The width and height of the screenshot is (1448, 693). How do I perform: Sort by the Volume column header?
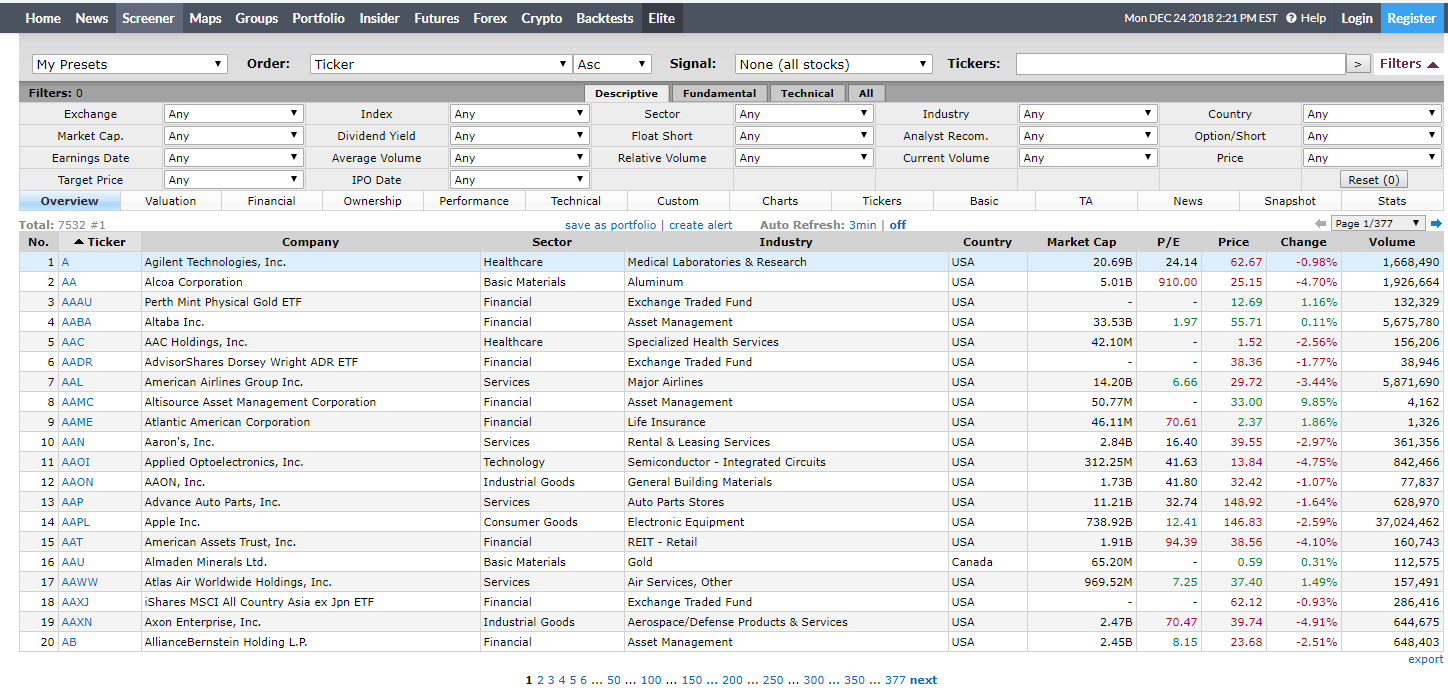coord(1392,242)
